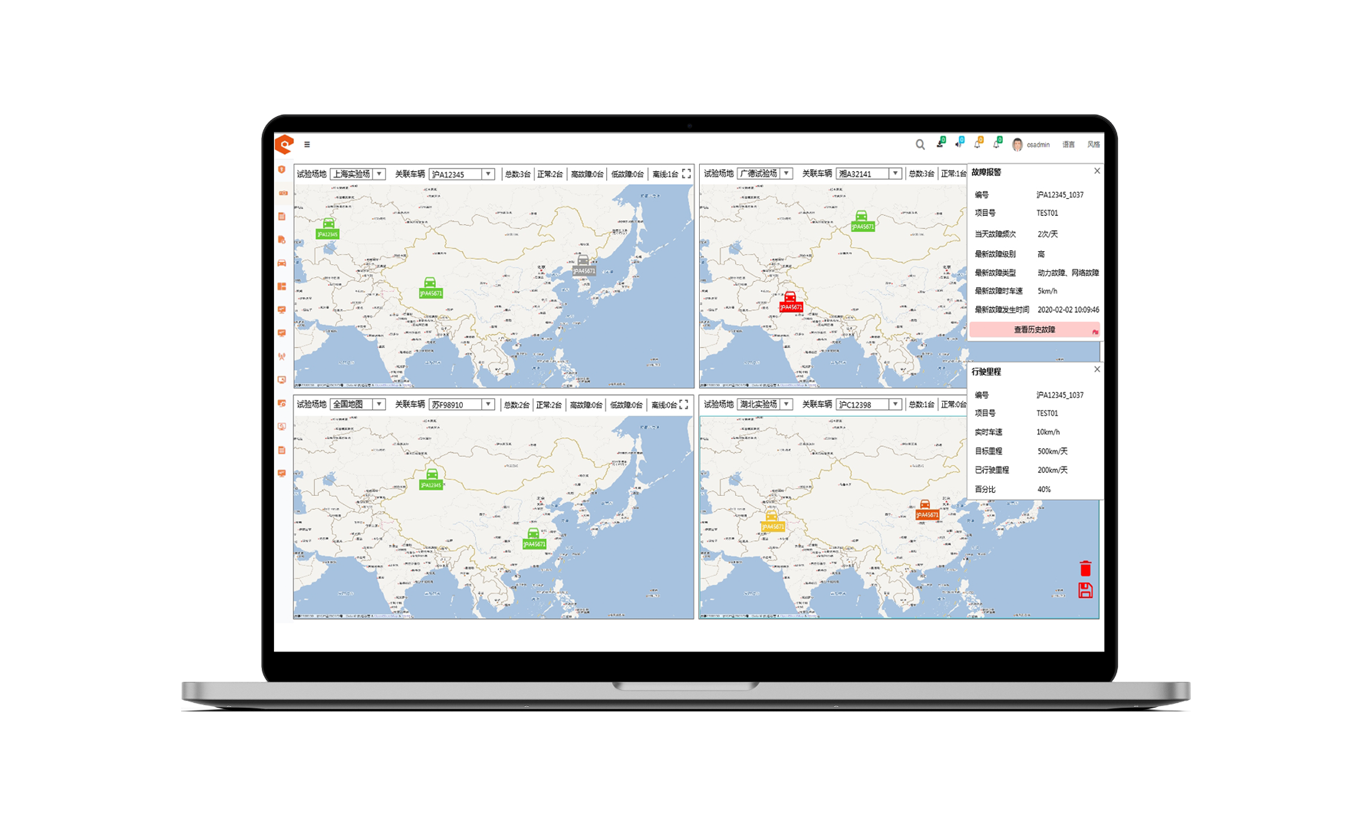Screen dimensions: 1372x826
Task: Toggle fullscreen on the 上海实验场 map
Action: click(686, 174)
